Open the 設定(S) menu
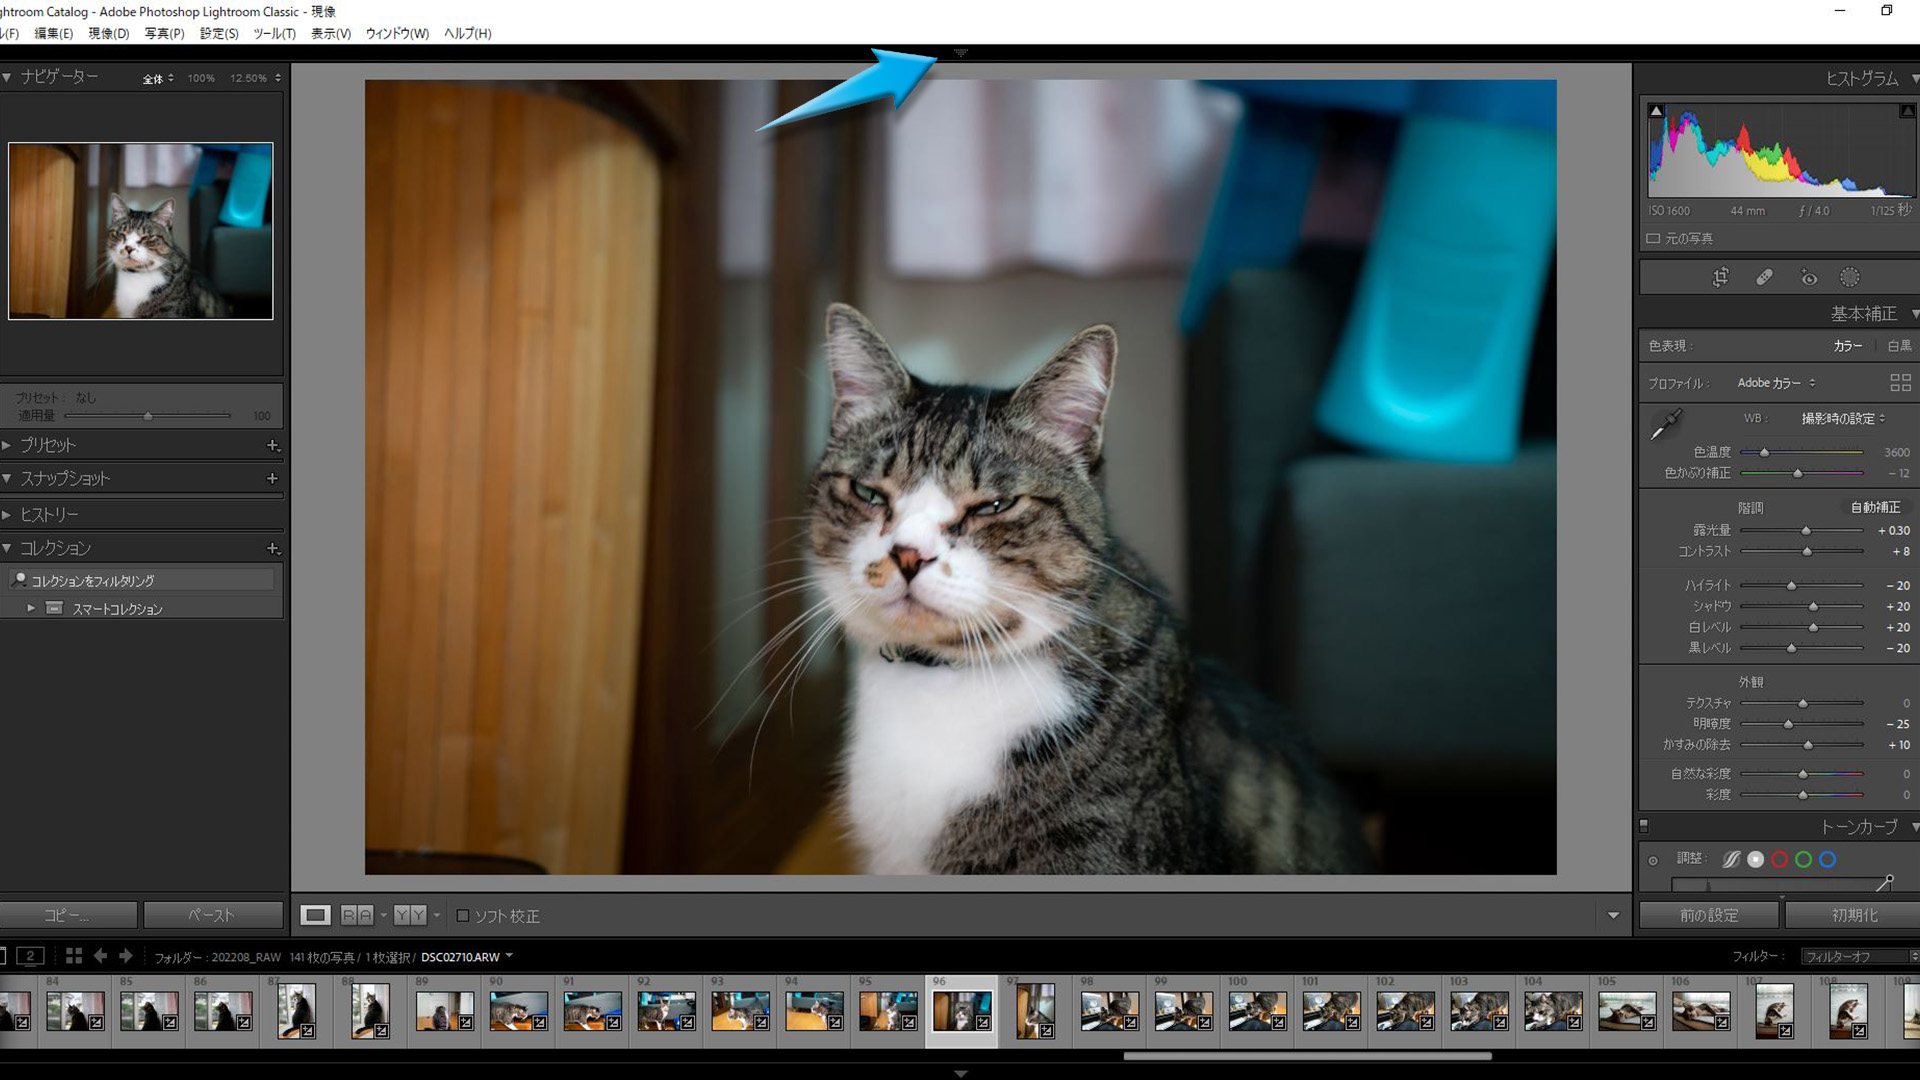The height and width of the screenshot is (1080, 1920). [219, 33]
